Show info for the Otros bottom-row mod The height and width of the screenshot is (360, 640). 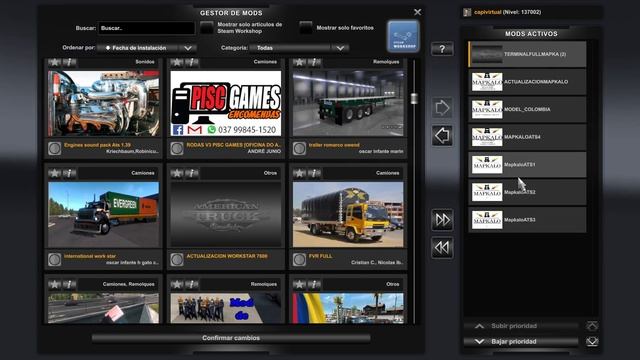tap(314, 284)
